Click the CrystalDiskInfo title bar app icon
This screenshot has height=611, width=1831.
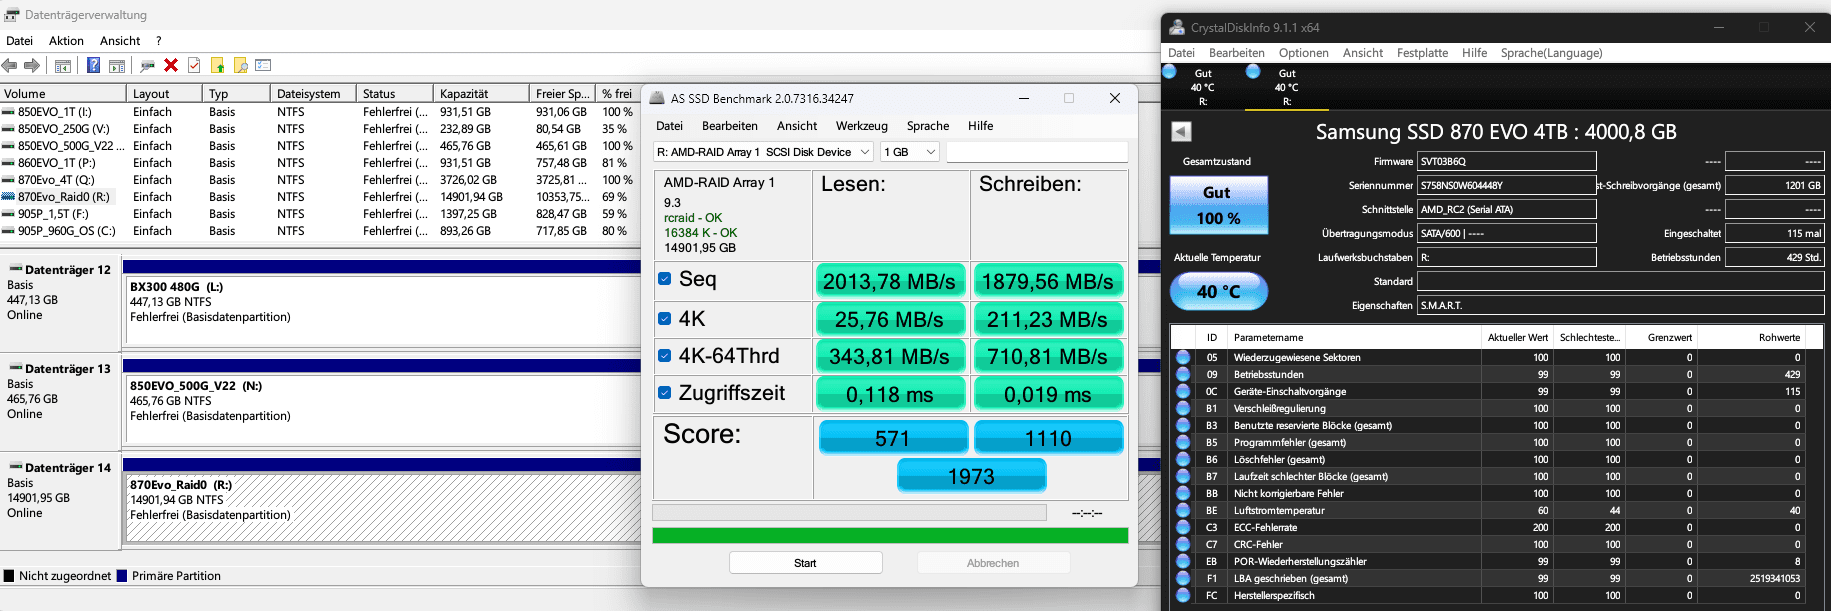pos(1177,27)
